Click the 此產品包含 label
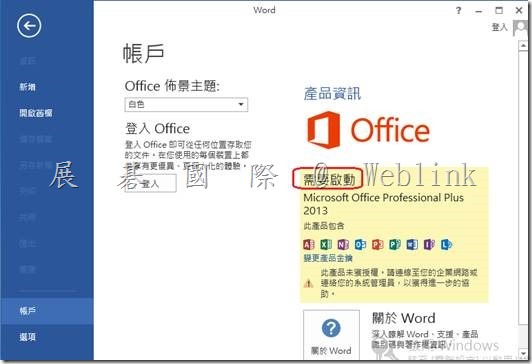The width and height of the screenshot is (532, 364). point(324,226)
